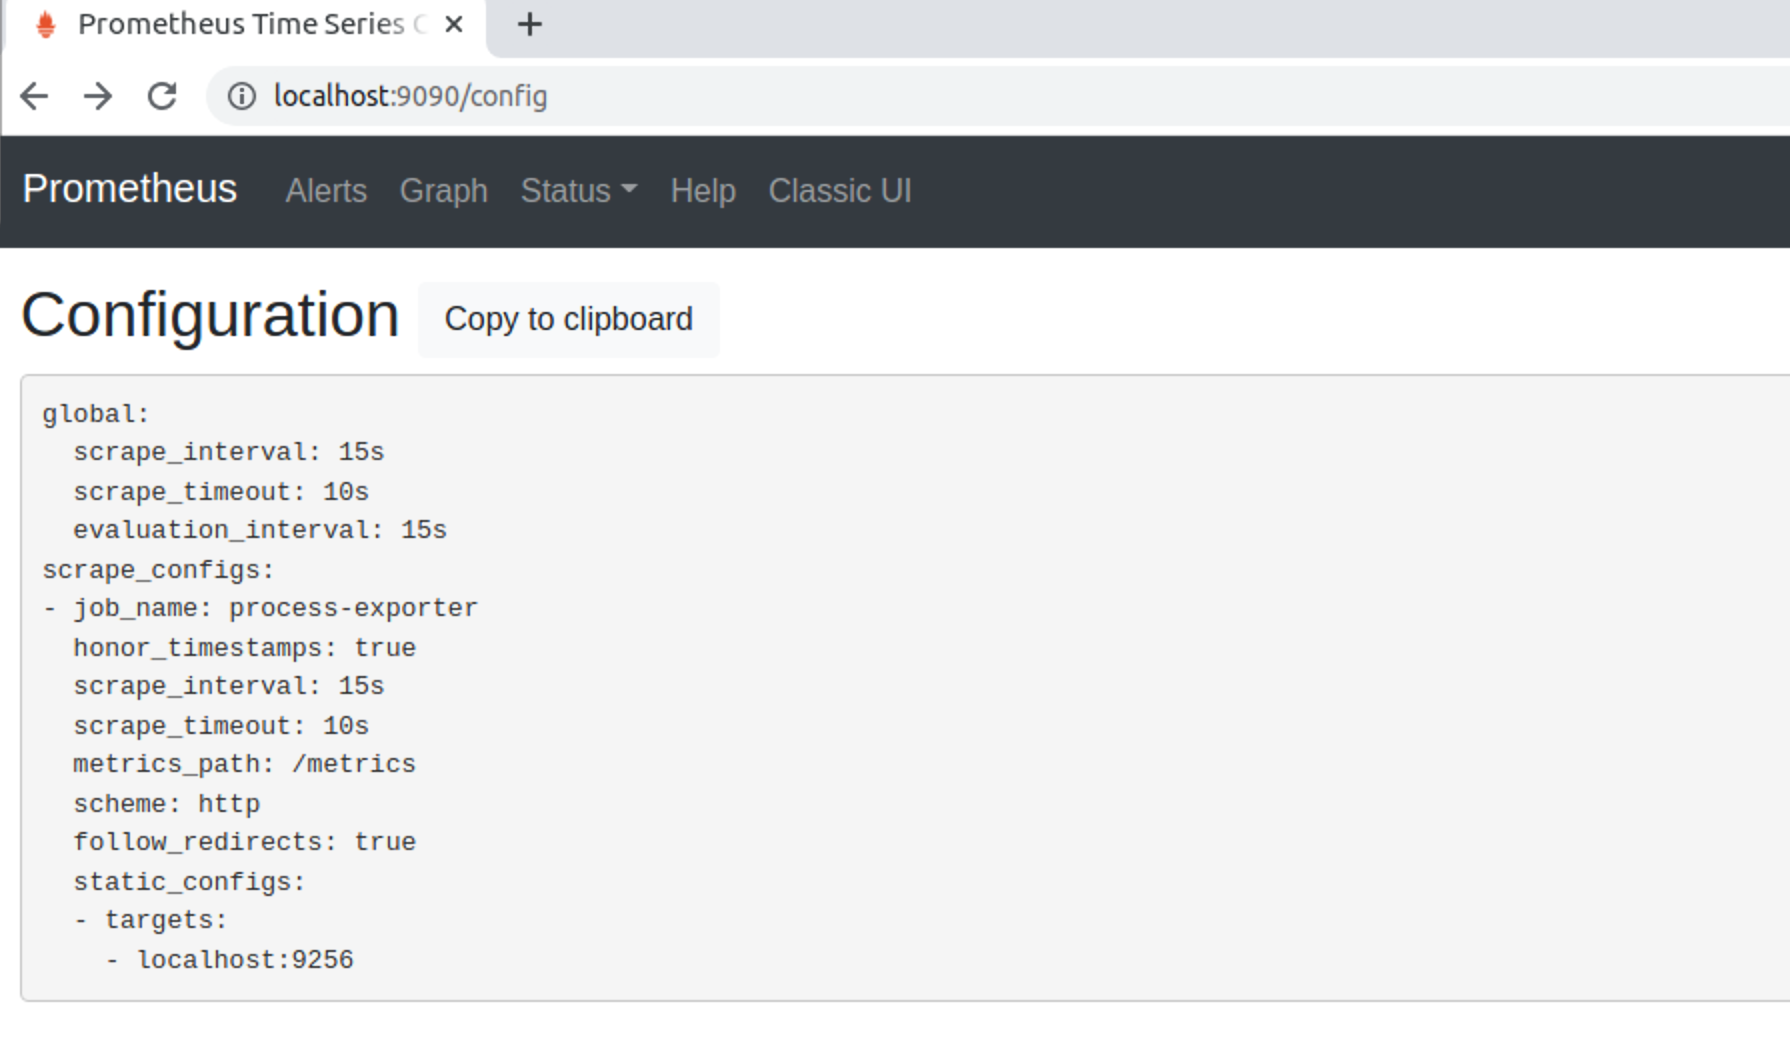Click 'scrape_interval: 15s' under global

(x=228, y=452)
